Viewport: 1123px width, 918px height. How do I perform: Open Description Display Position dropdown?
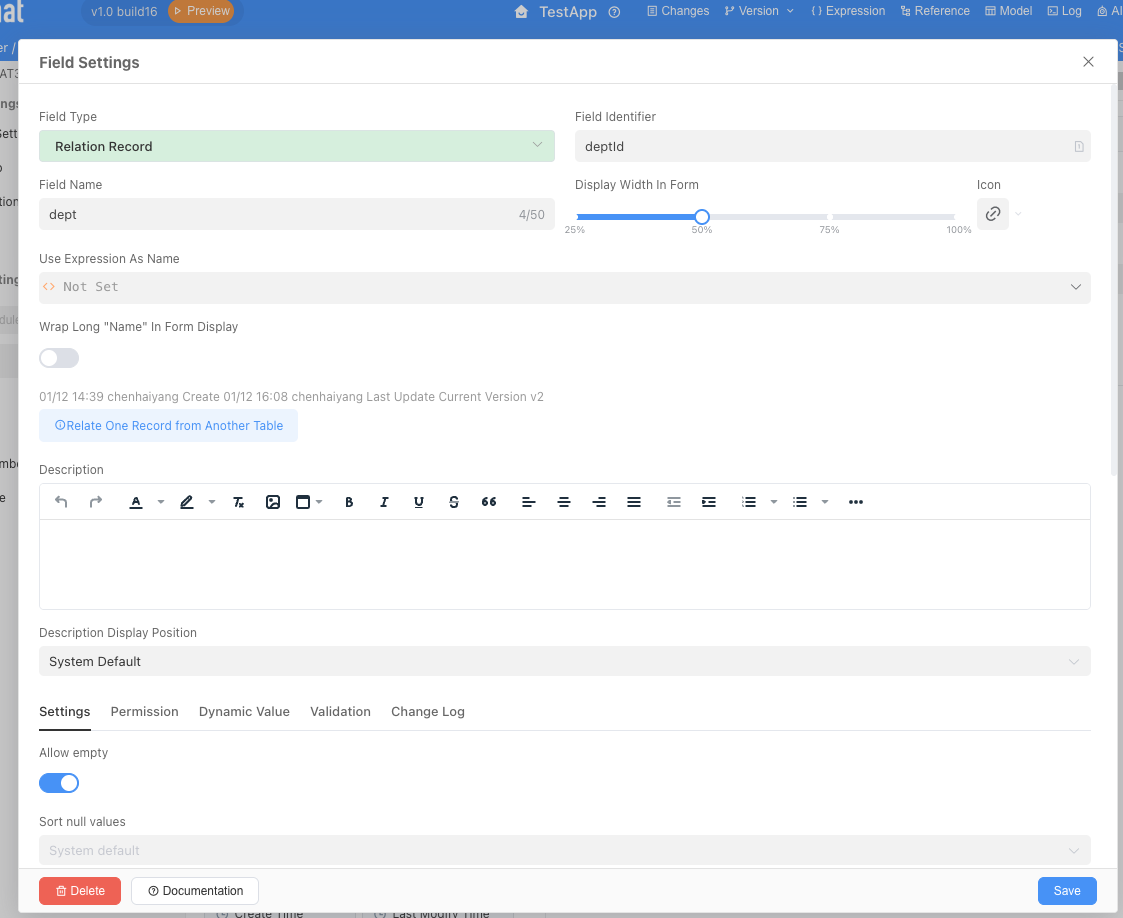(x=564, y=662)
